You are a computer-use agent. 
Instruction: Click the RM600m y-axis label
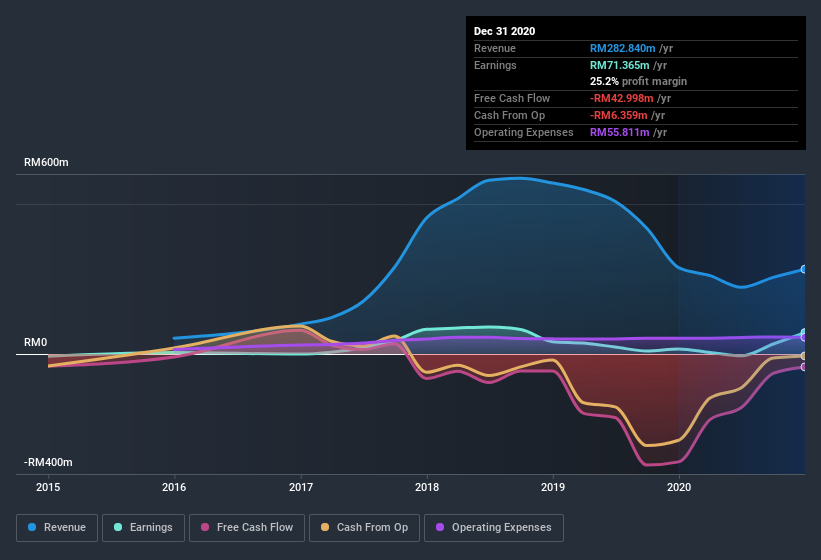point(46,162)
